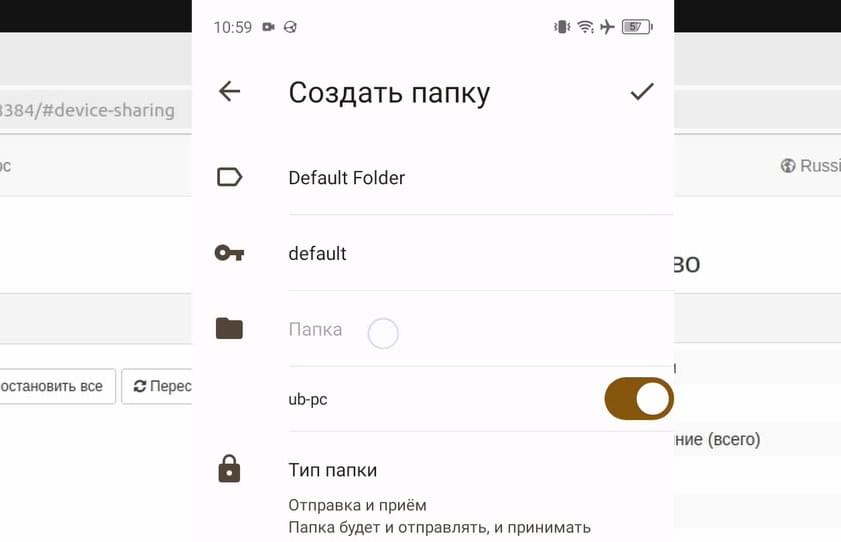Tap the Wi-Fi status bar icon
The width and height of the screenshot is (841, 542).
pos(585,27)
